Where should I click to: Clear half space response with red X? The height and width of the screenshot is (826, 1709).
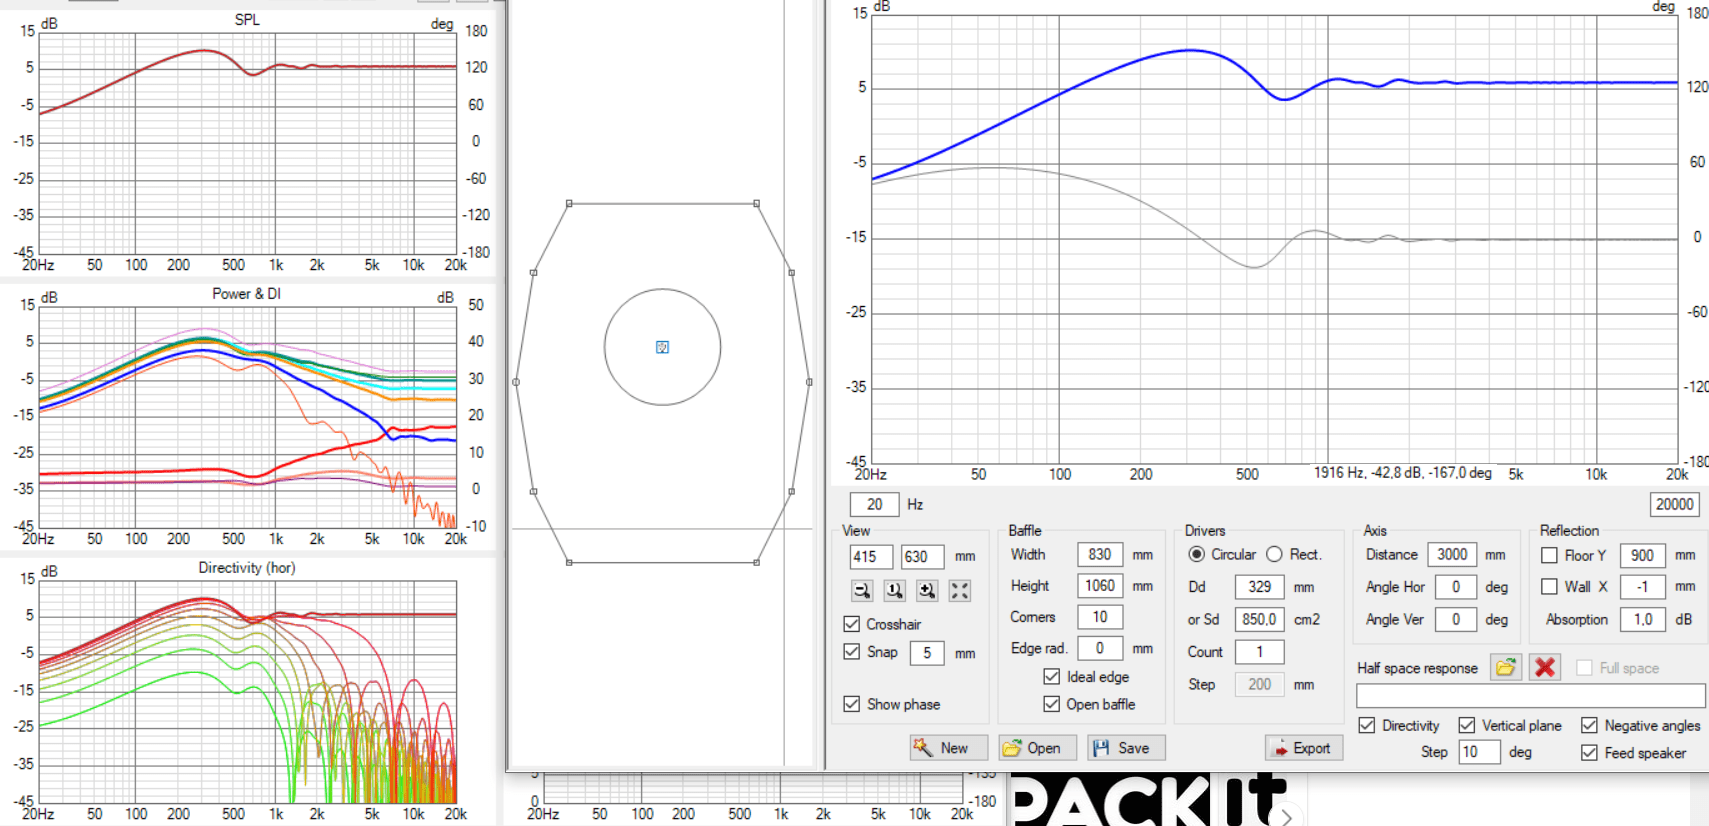tap(1545, 667)
